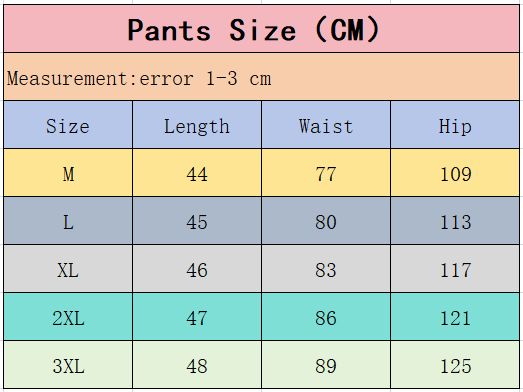The image size is (523, 392).
Task: Click the waist value 89 cell
Action: click(x=326, y=365)
